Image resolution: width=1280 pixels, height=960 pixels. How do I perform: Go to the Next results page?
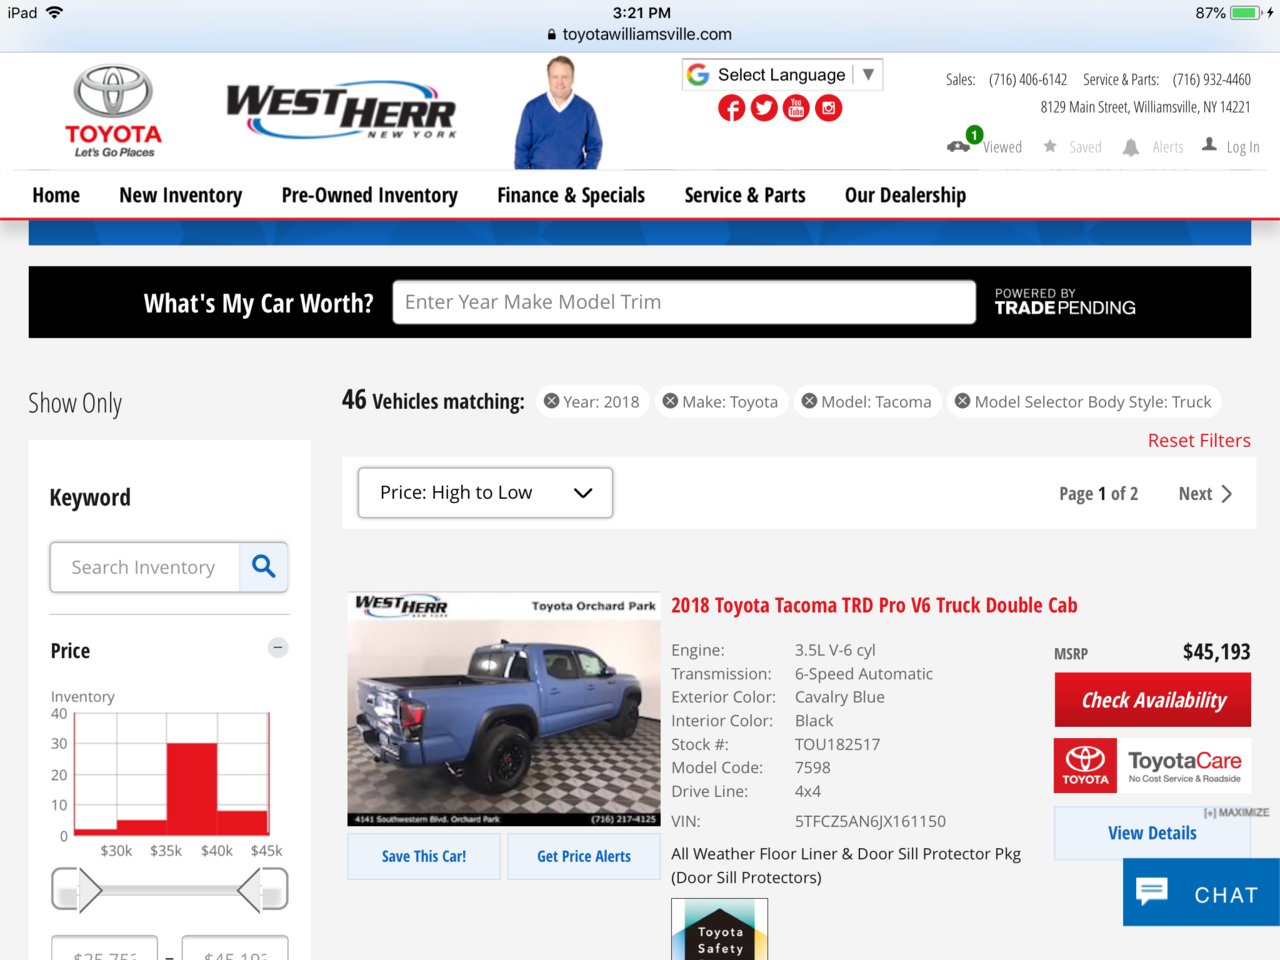point(1205,494)
